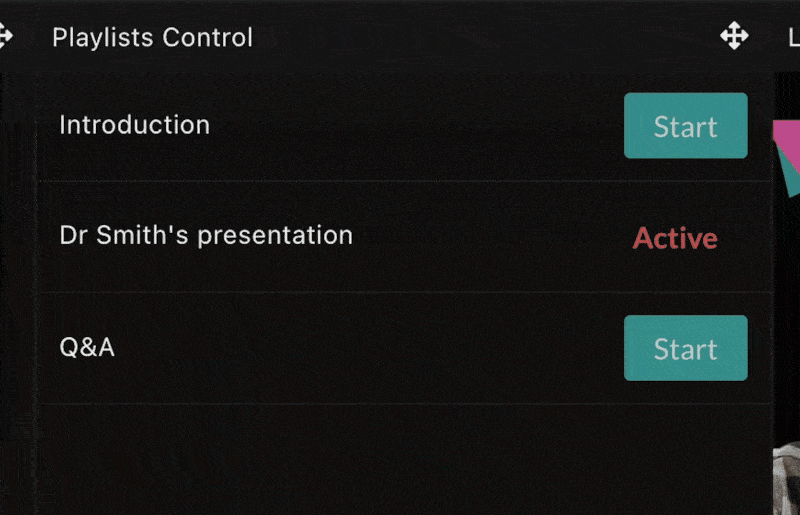The width and height of the screenshot is (800, 515).
Task: Select the Introduction playlist name
Action: (135, 125)
